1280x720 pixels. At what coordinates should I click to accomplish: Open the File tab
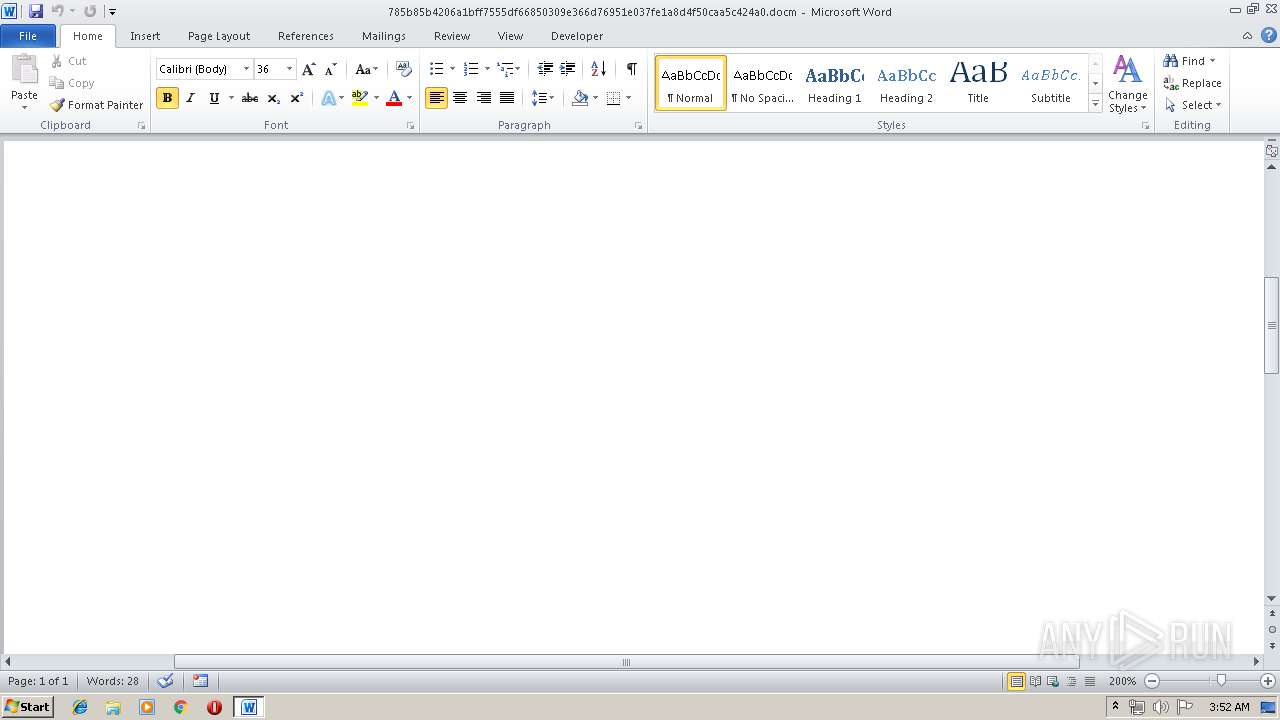[28, 36]
